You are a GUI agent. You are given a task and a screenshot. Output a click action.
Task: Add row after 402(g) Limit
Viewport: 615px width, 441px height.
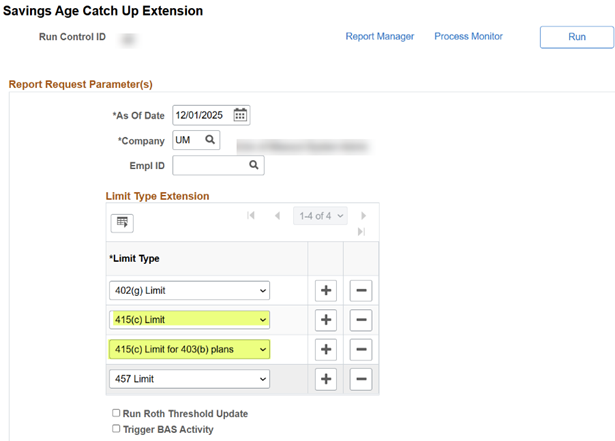326,291
